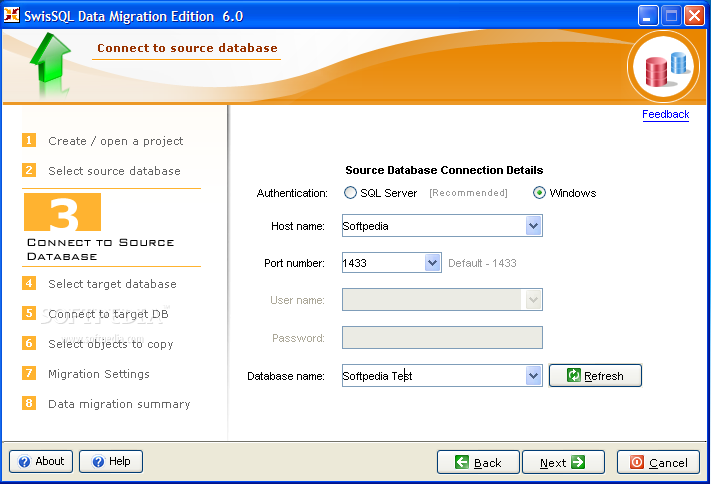
Task: Expand the Database name dropdown arrow
Action: point(533,376)
